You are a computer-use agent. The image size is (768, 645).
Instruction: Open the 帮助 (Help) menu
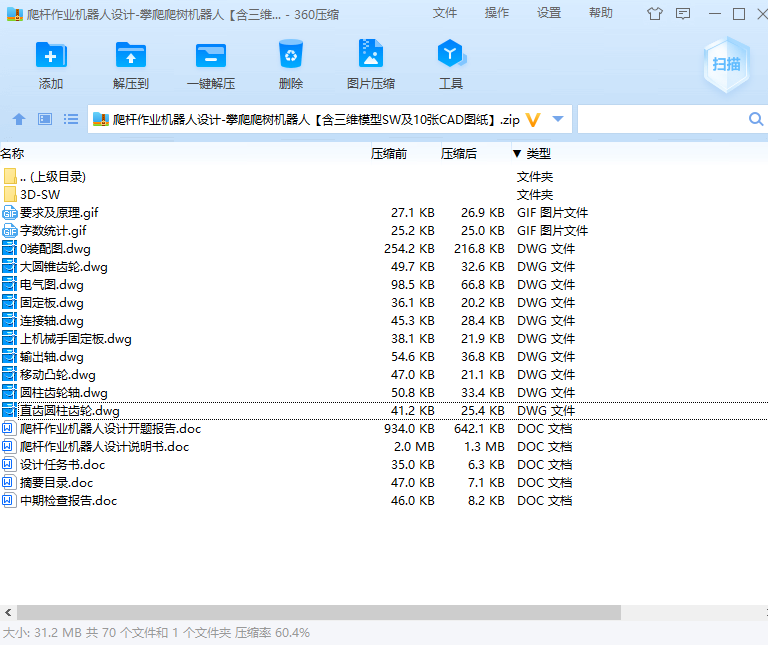click(600, 13)
